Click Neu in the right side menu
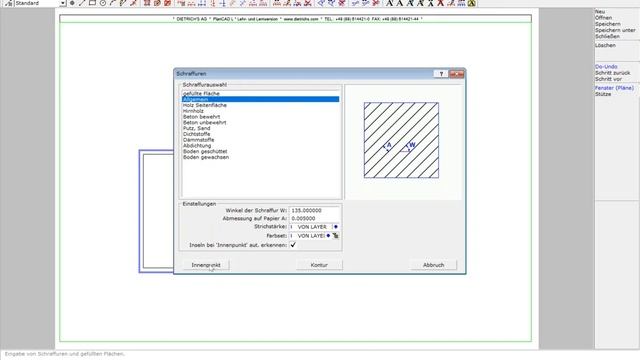Viewport: 640px width, 360px height. [600, 12]
